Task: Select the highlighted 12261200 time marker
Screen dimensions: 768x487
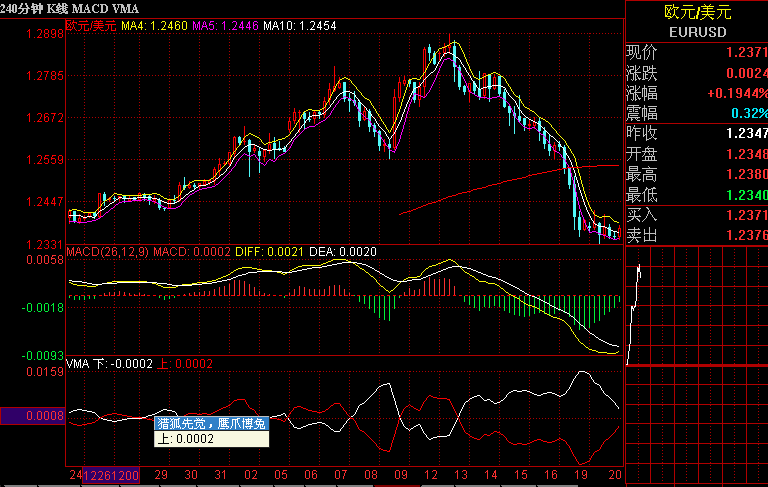Action: (x=111, y=475)
